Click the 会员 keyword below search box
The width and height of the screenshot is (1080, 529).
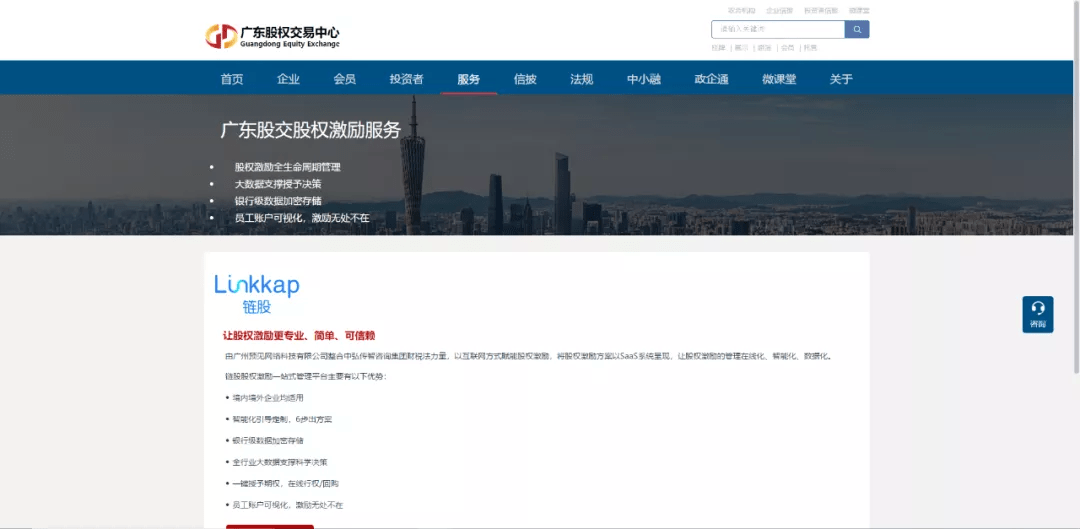pyautogui.click(x=787, y=48)
